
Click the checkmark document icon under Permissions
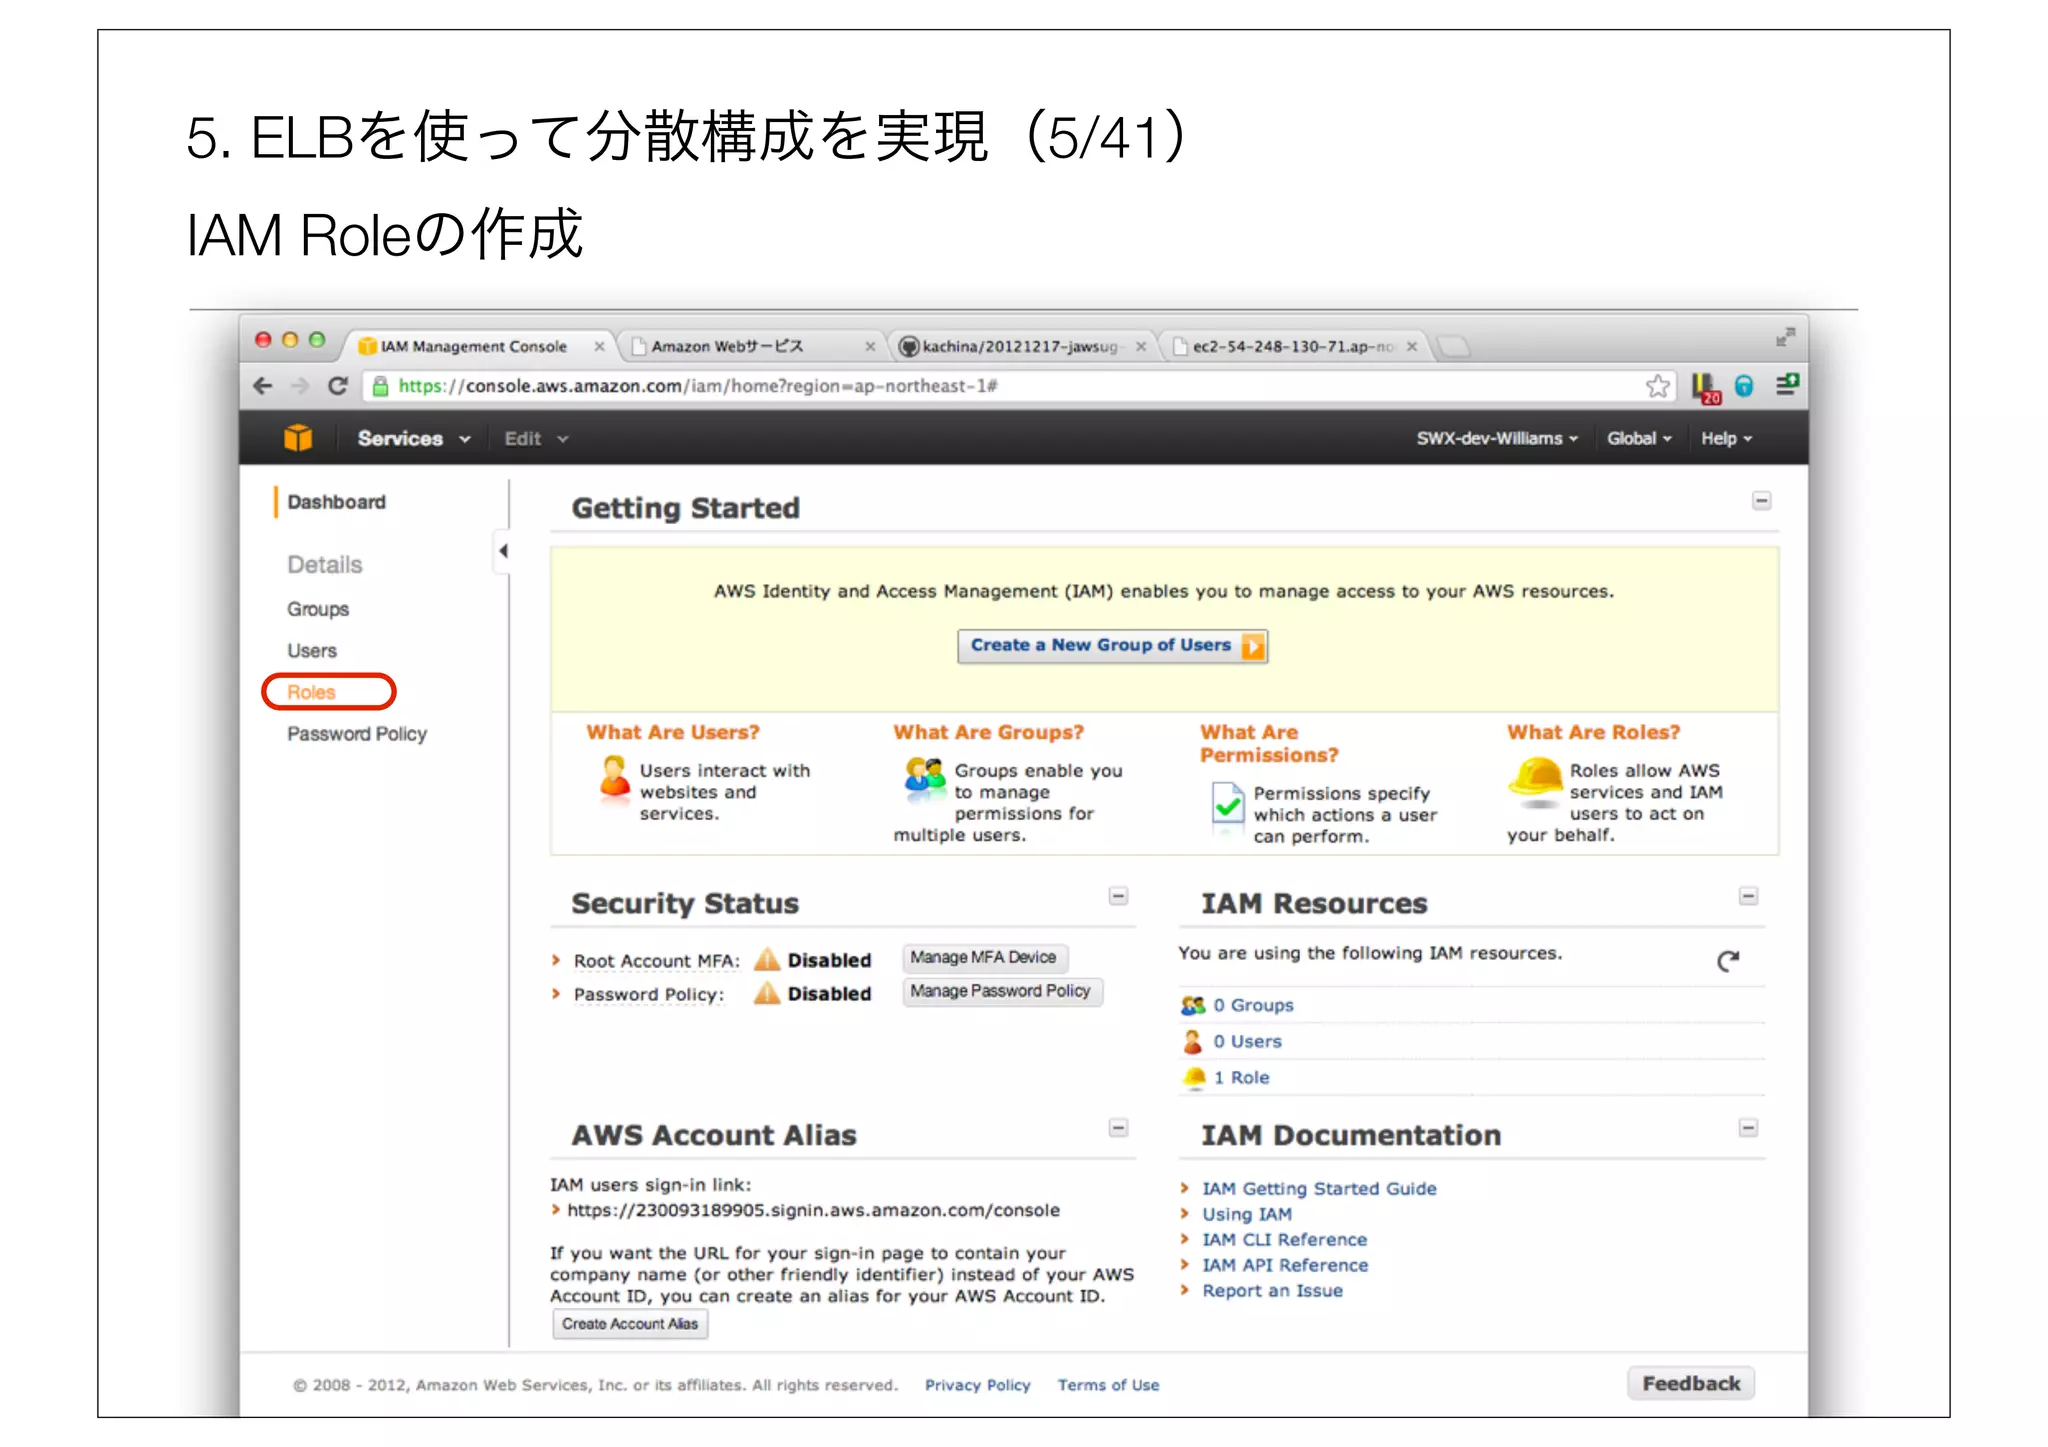pos(1228,803)
